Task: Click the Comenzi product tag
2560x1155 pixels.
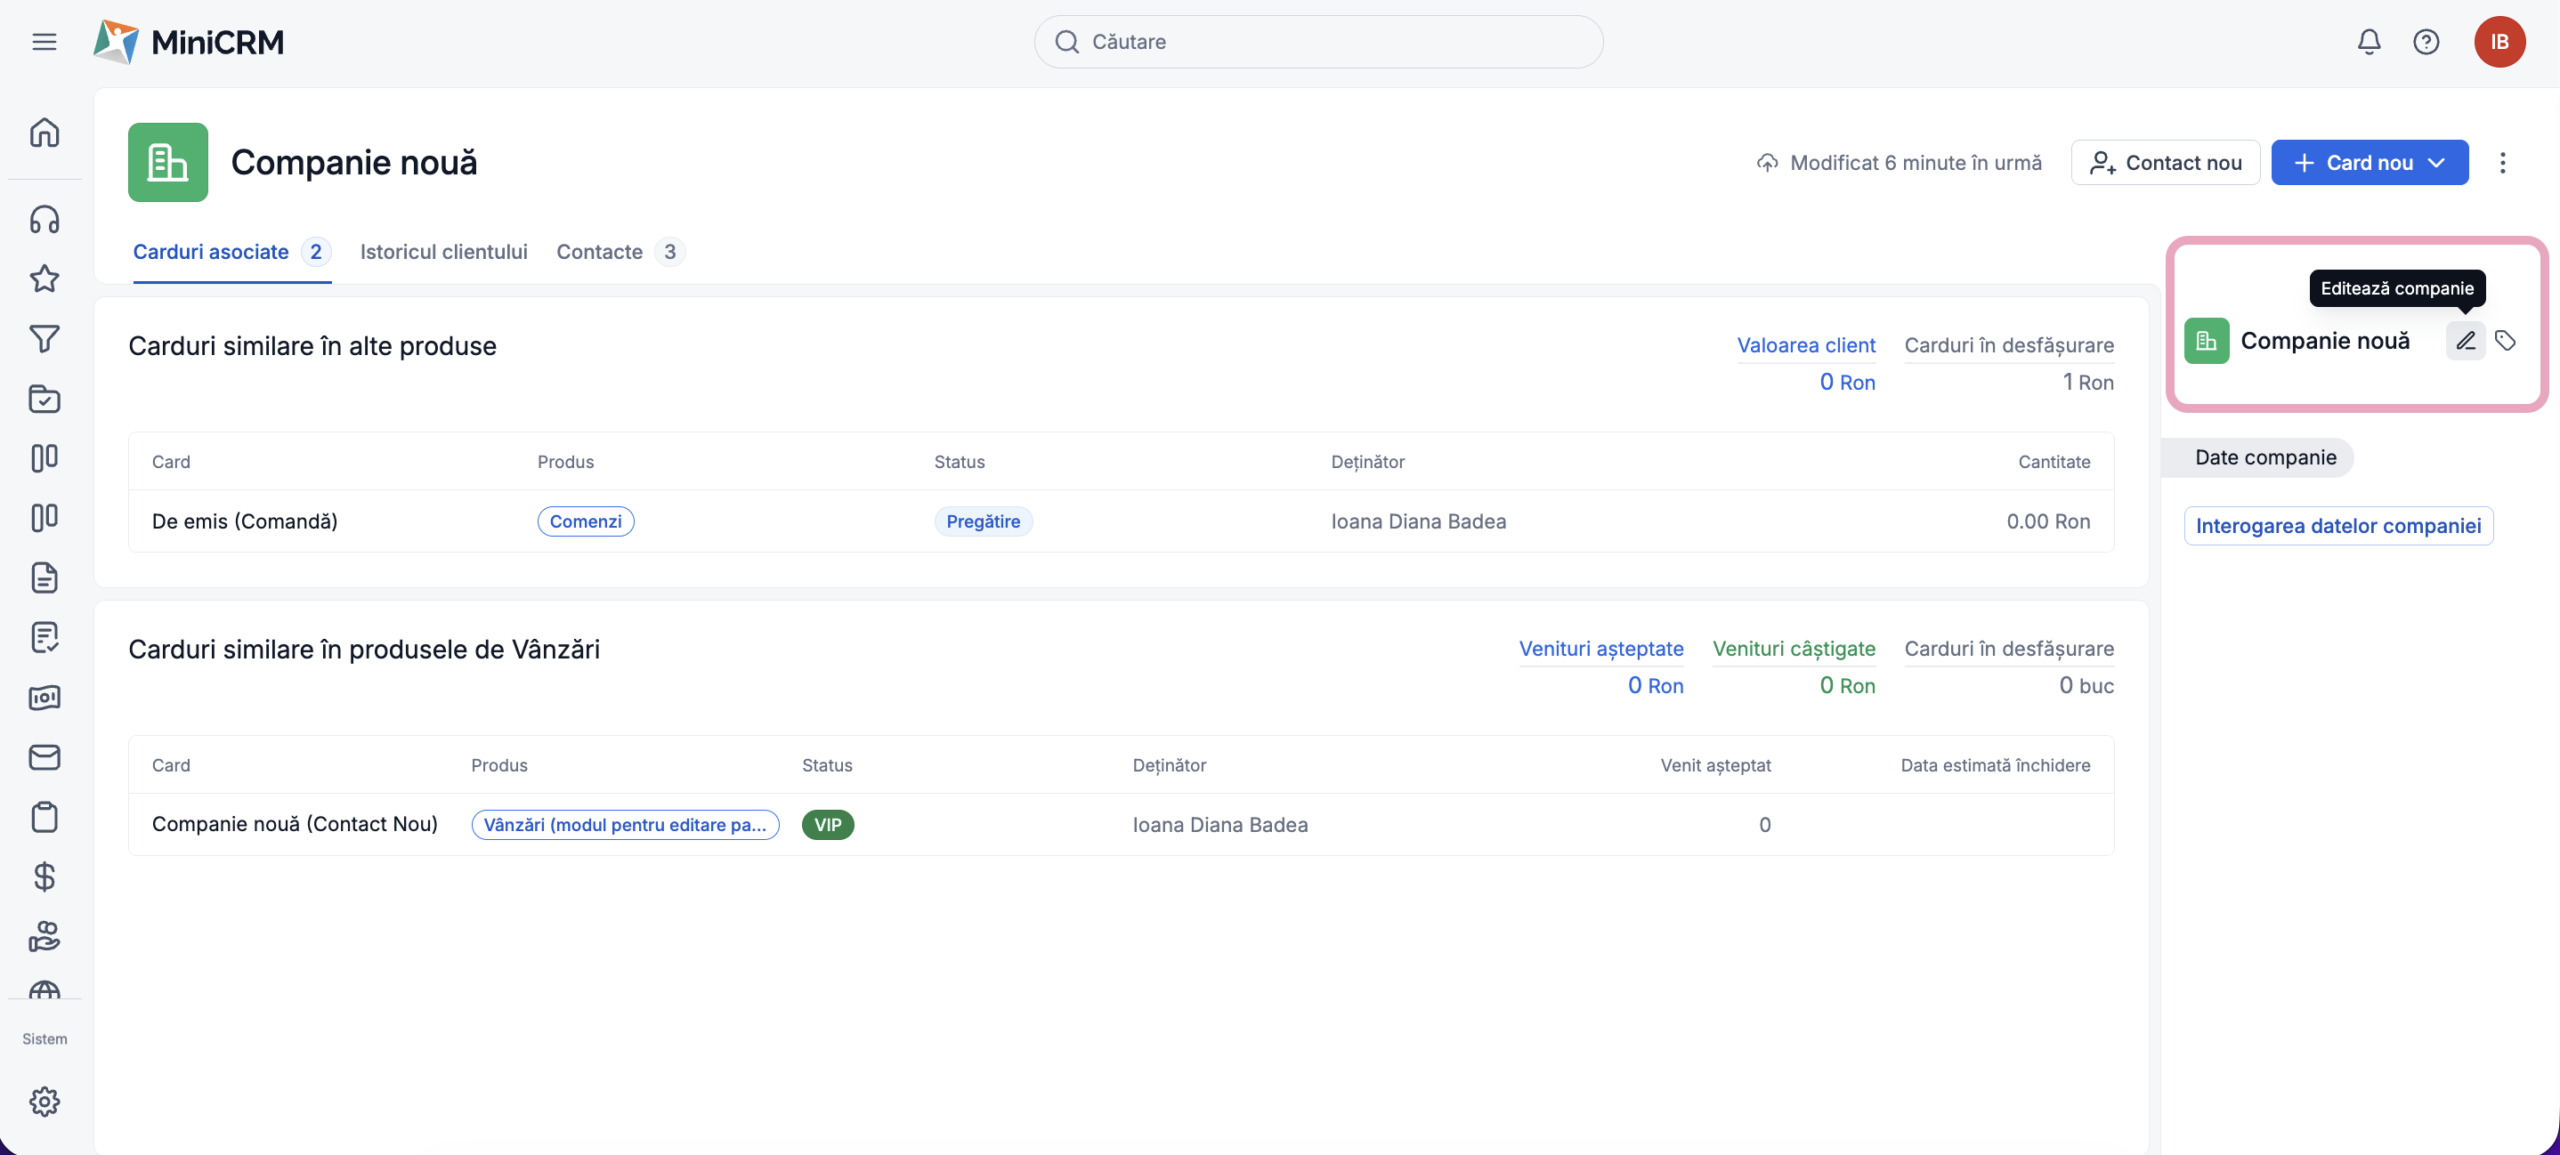Action: (x=585, y=521)
